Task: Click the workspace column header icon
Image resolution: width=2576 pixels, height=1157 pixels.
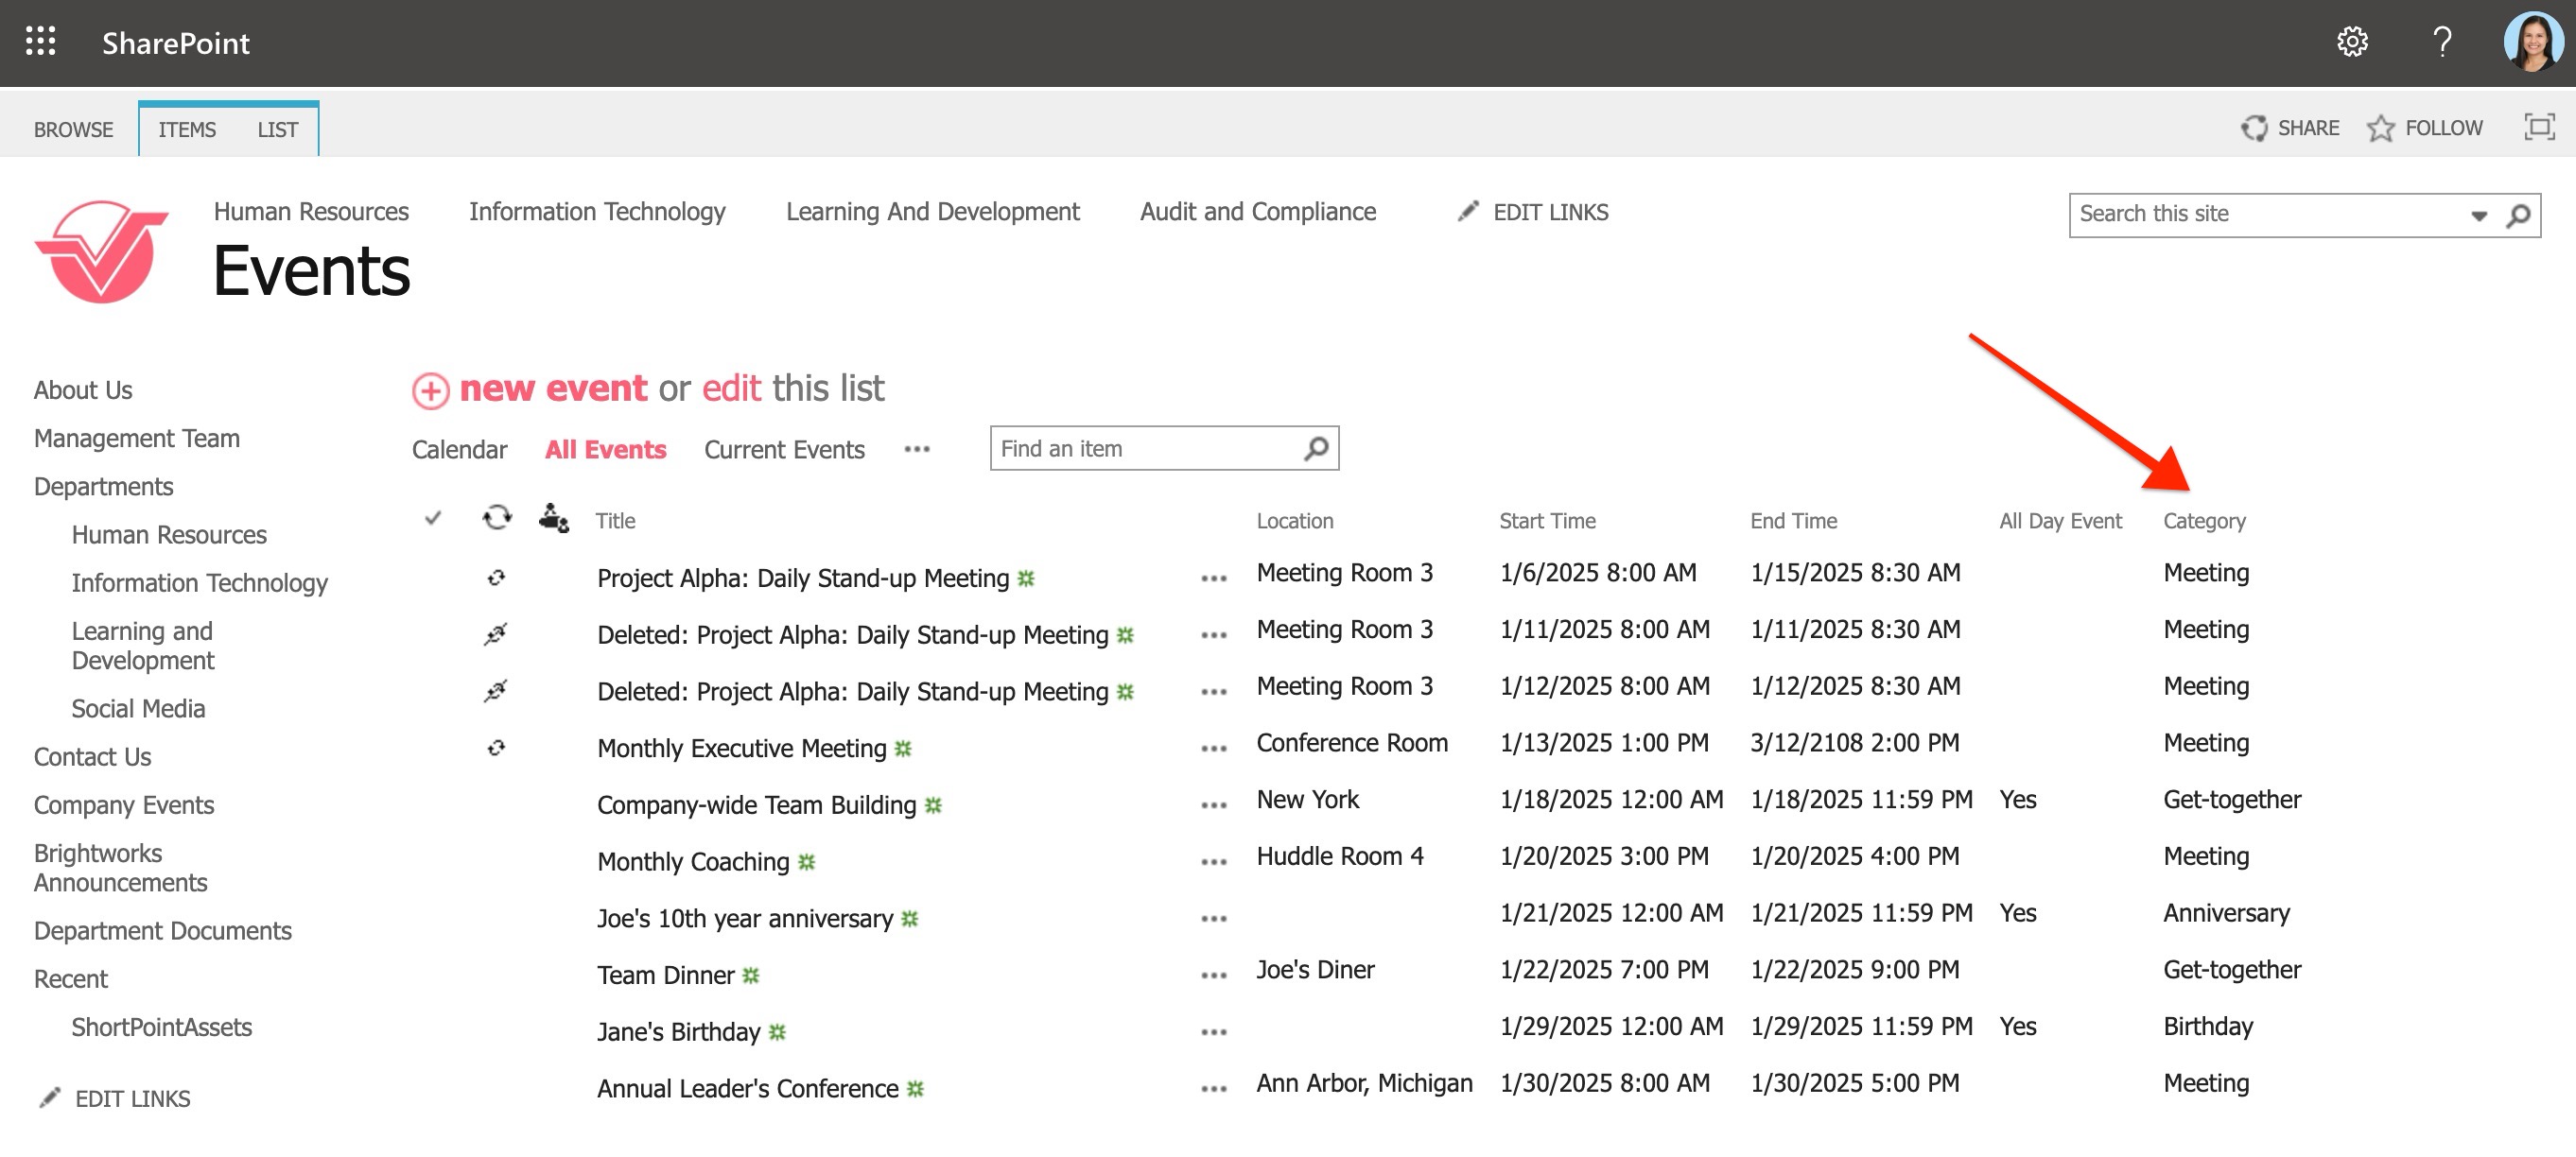Action: (x=553, y=518)
